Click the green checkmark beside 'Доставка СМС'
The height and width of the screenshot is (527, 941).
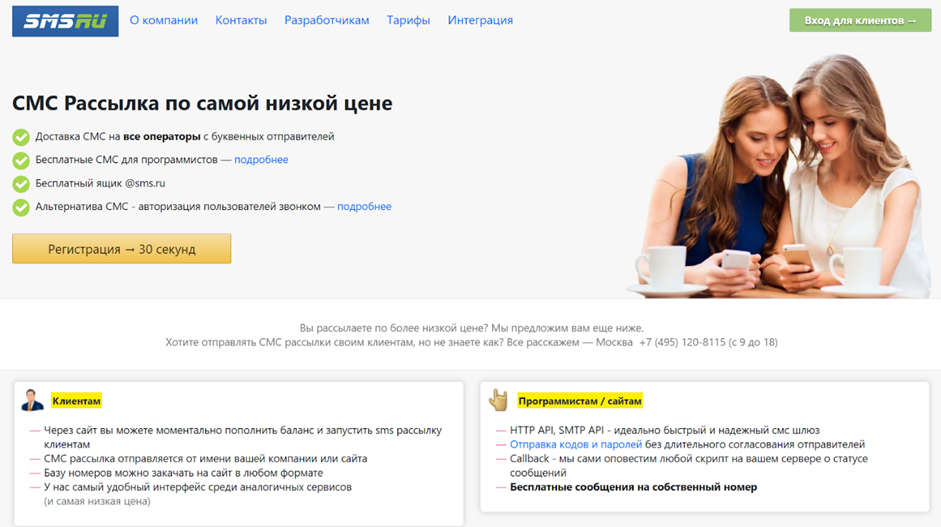pos(21,137)
